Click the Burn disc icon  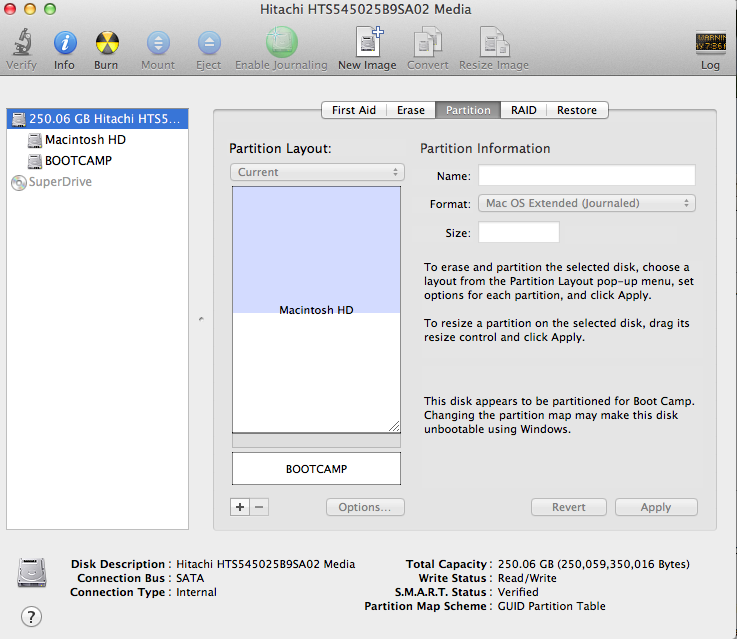pos(107,43)
